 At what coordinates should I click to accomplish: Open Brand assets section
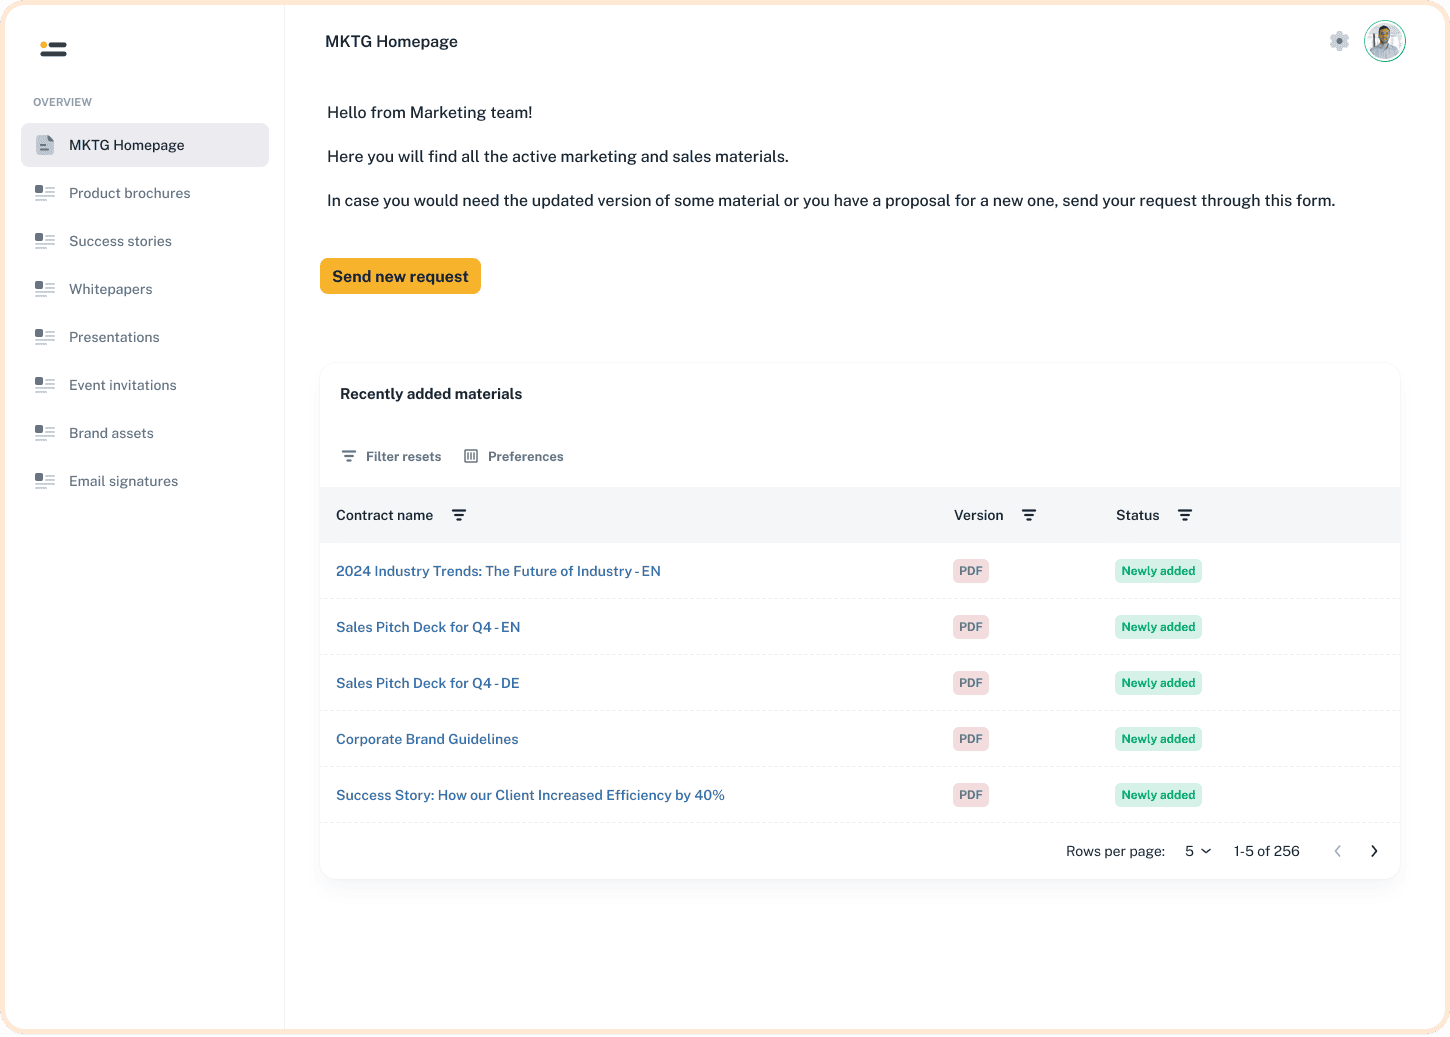(x=145, y=433)
